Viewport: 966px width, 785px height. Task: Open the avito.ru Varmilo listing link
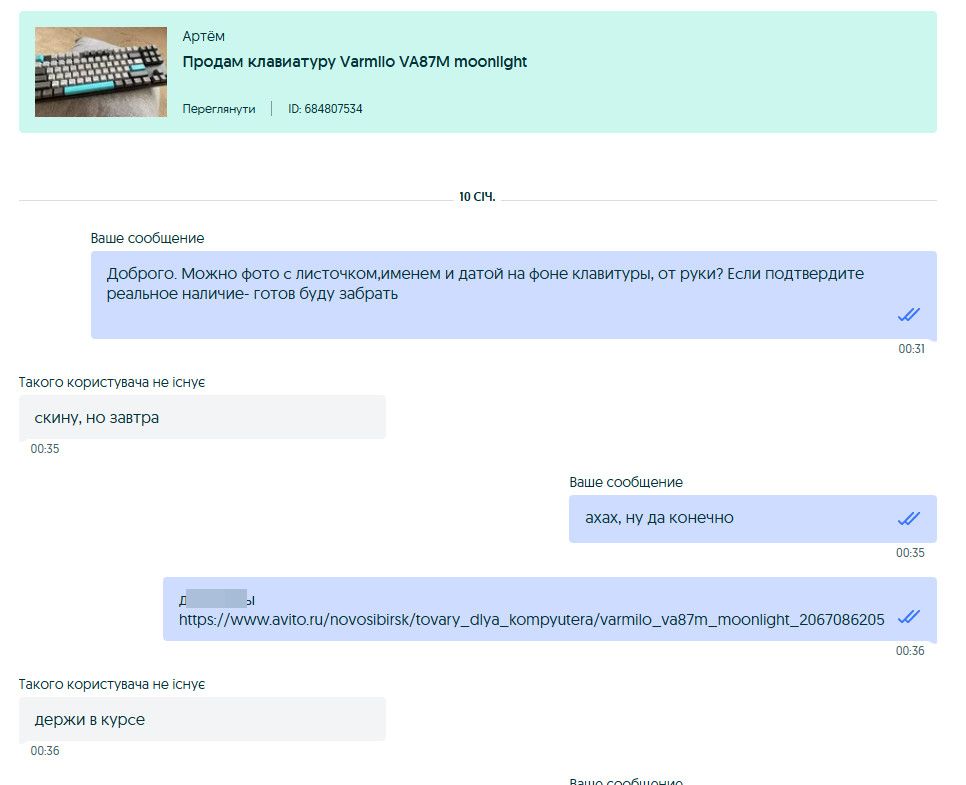(x=532, y=619)
